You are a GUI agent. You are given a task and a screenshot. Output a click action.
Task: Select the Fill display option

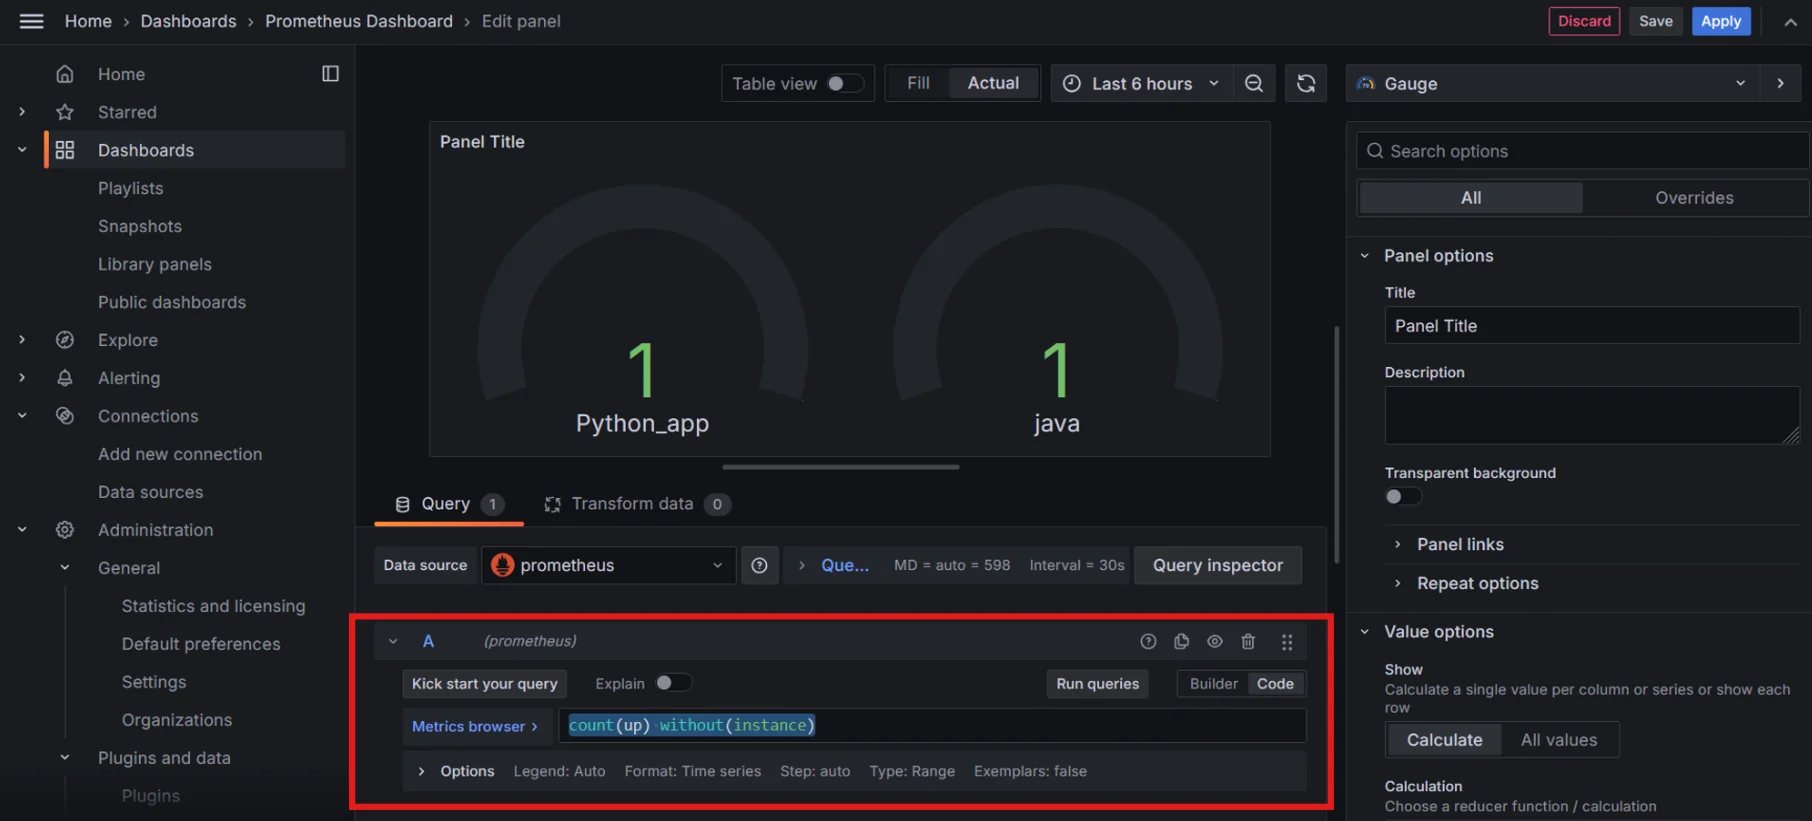(918, 84)
